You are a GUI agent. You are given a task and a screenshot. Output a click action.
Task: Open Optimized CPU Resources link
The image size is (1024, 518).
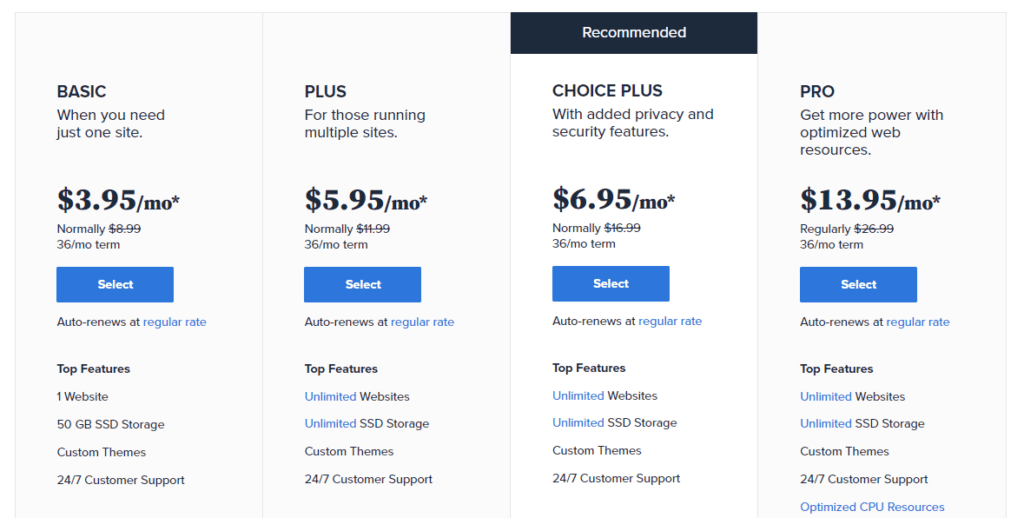pyautogui.click(x=872, y=507)
